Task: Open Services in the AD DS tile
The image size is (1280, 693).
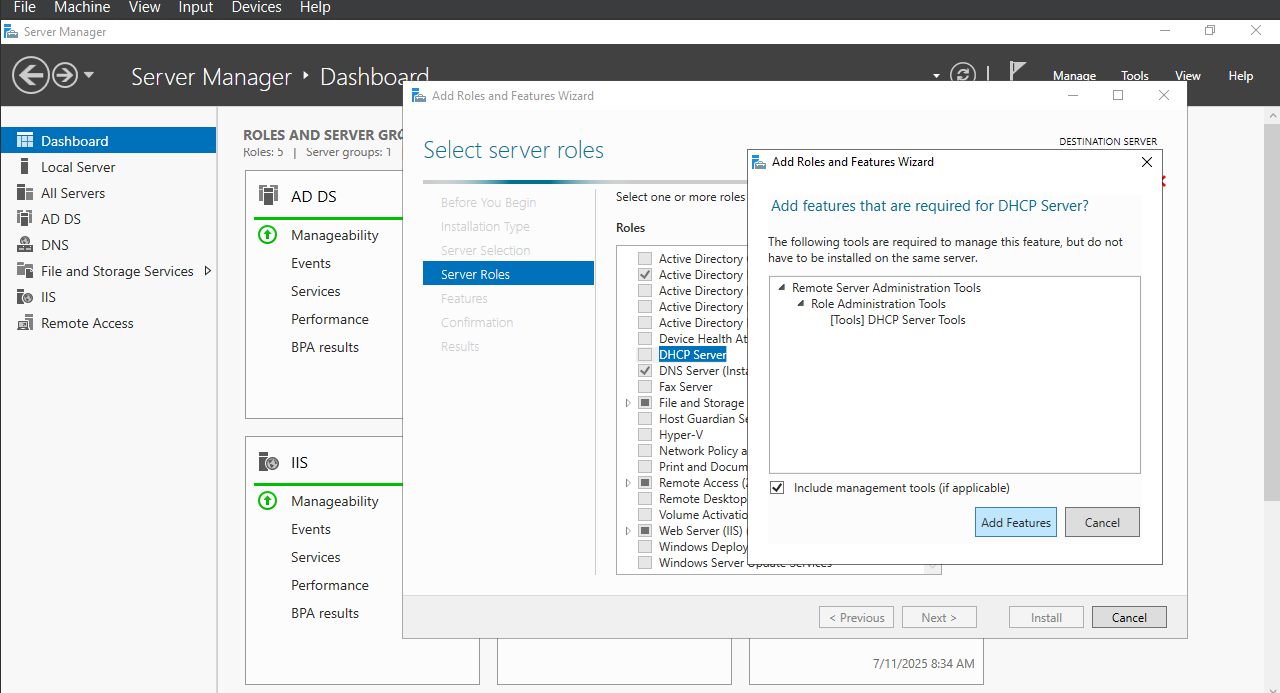Action: [x=316, y=291]
